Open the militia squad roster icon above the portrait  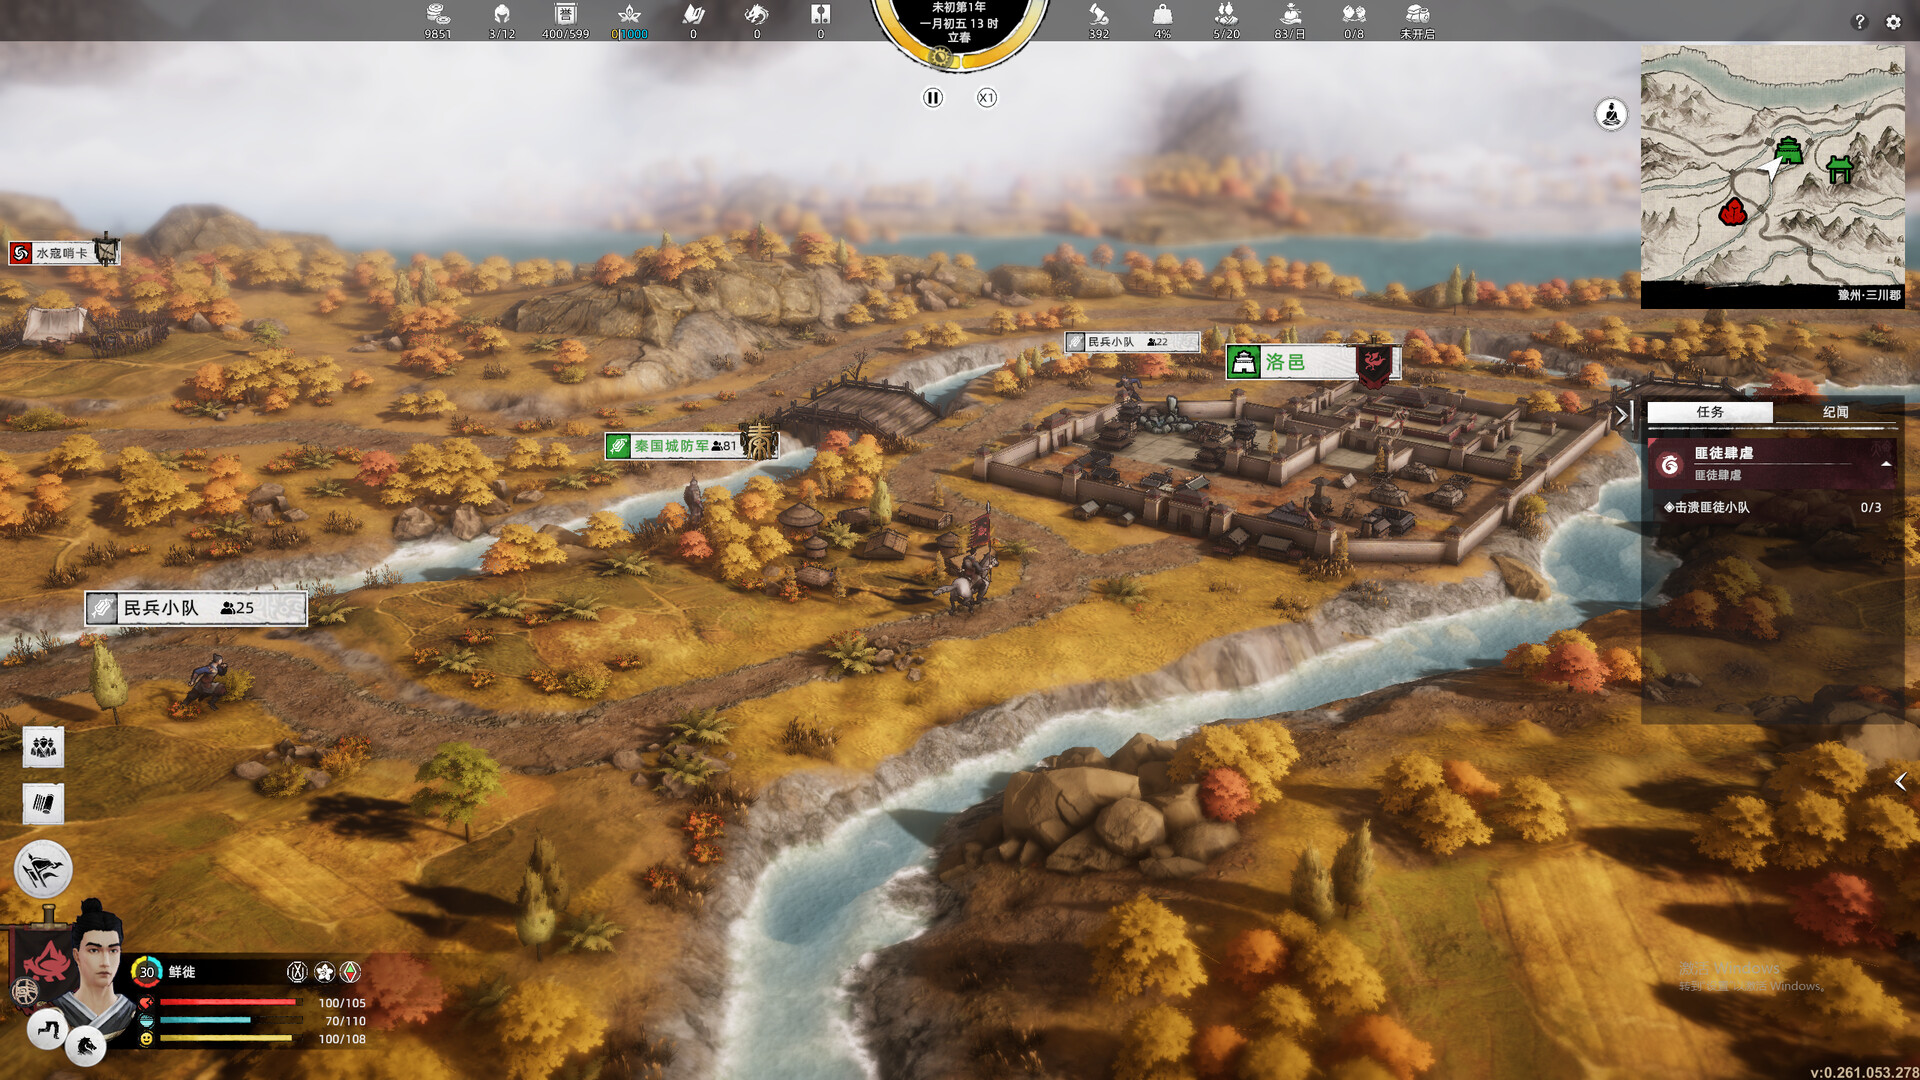coord(42,748)
